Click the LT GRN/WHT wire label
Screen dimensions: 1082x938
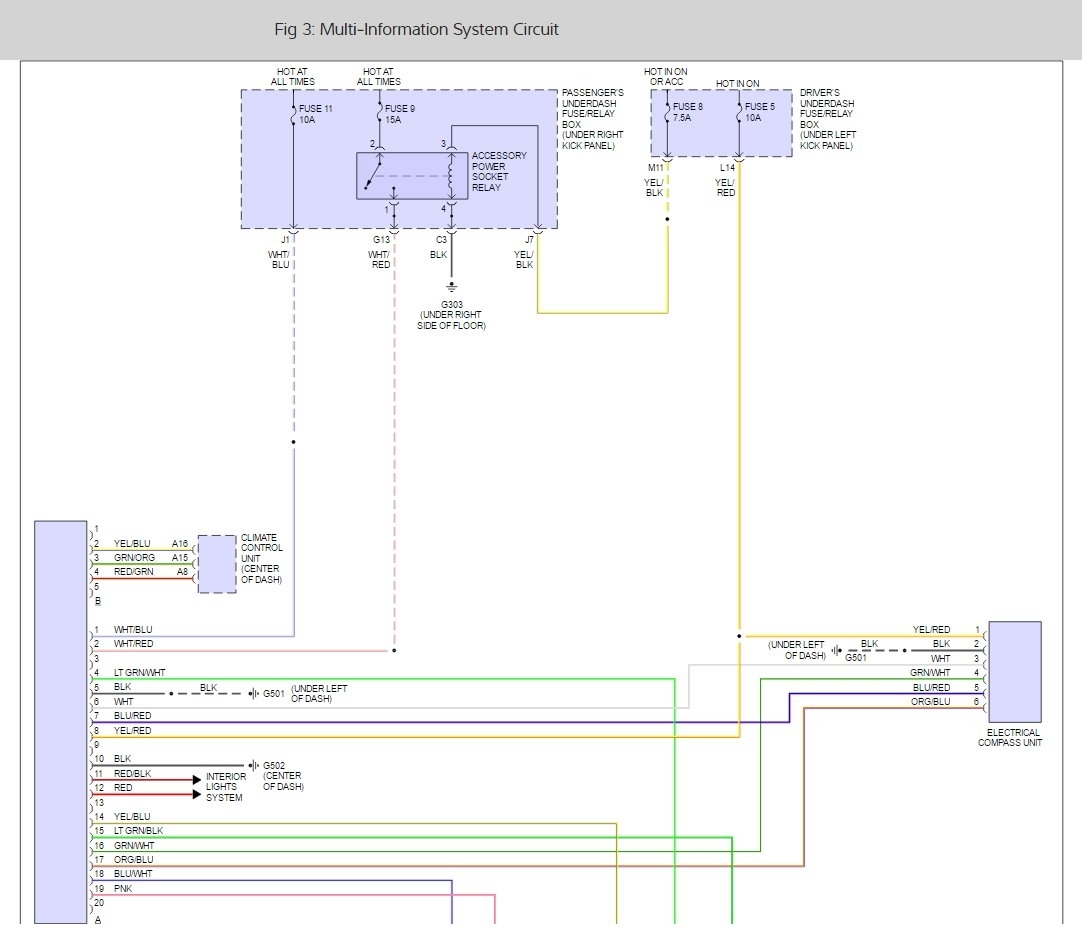[x=139, y=672]
